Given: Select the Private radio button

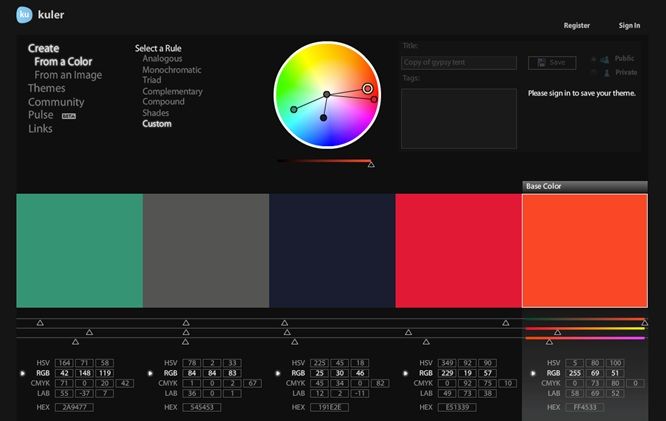Looking at the screenshot, I should click(x=594, y=72).
